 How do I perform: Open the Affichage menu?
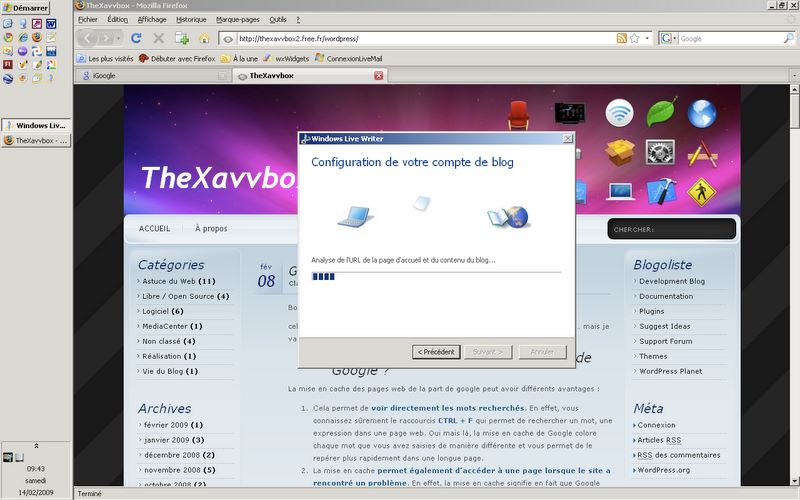tap(152, 19)
